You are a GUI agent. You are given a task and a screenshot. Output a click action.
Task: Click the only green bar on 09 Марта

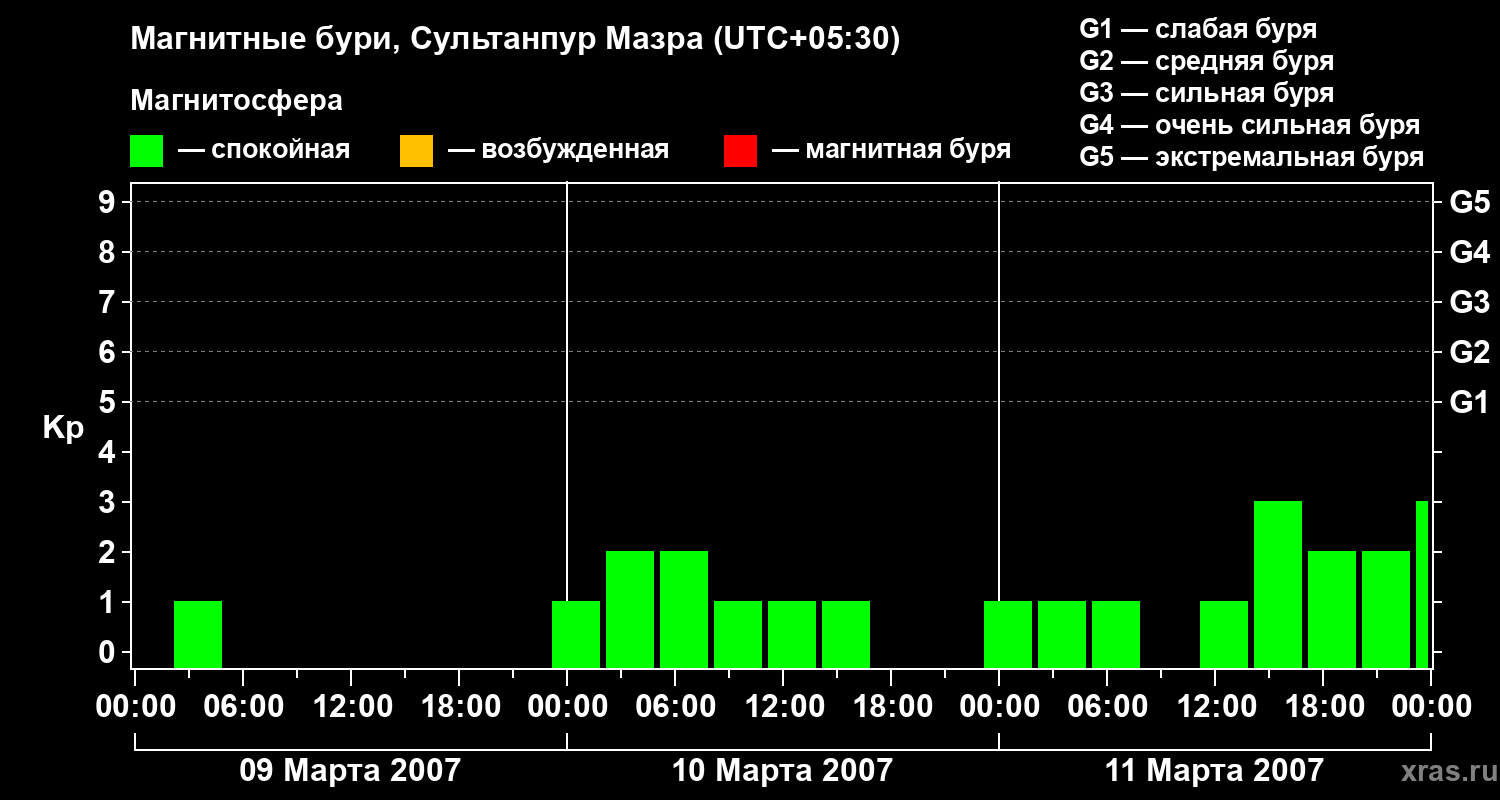[x=198, y=634]
